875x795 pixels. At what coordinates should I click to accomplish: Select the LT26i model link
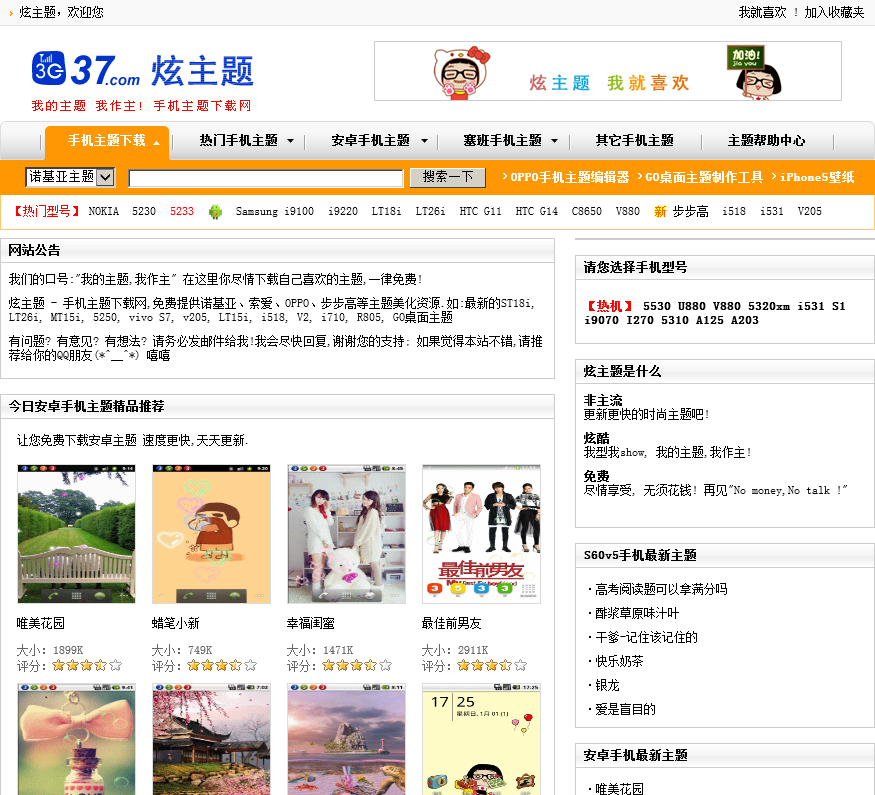click(x=430, y=211)
